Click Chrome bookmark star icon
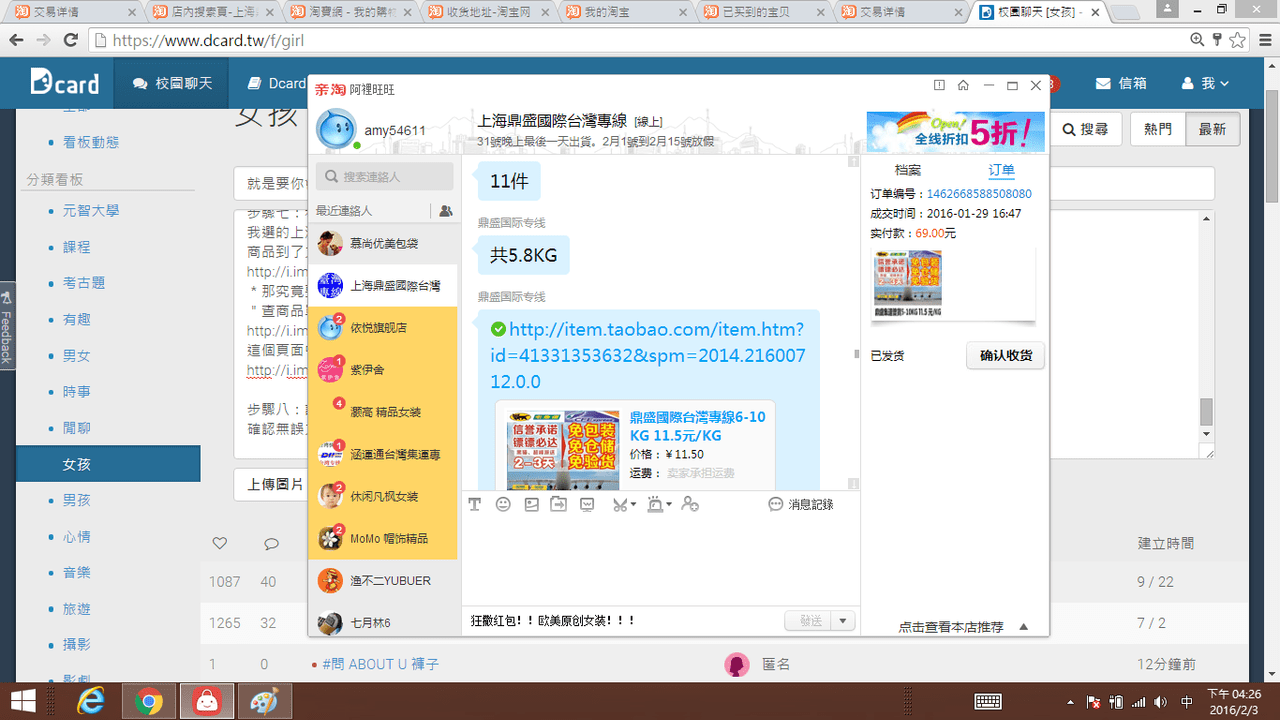The width and height of the screenshot is (1280, 720). point(1238,40)
